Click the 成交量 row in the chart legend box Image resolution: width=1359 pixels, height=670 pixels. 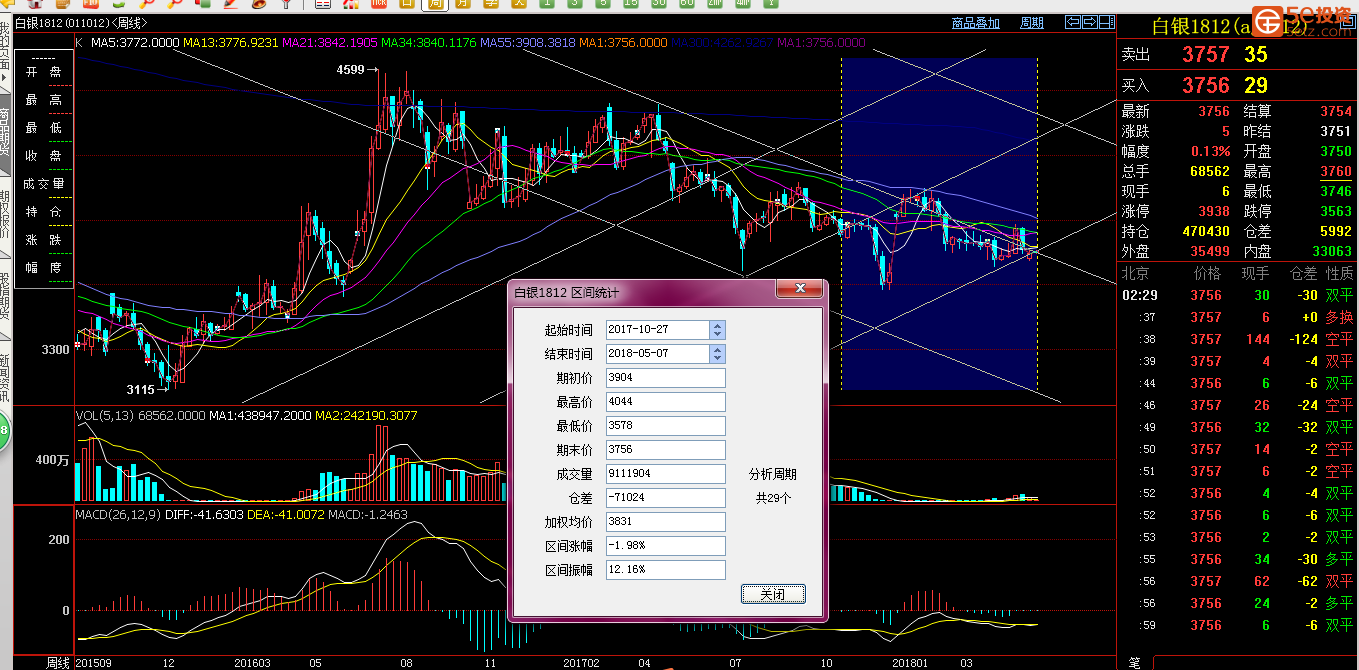43,184
